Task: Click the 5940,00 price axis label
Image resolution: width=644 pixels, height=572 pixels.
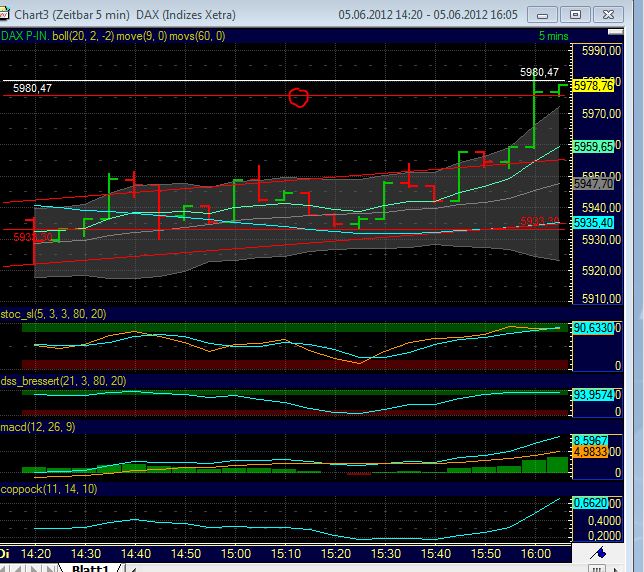Action: [601, 208]
